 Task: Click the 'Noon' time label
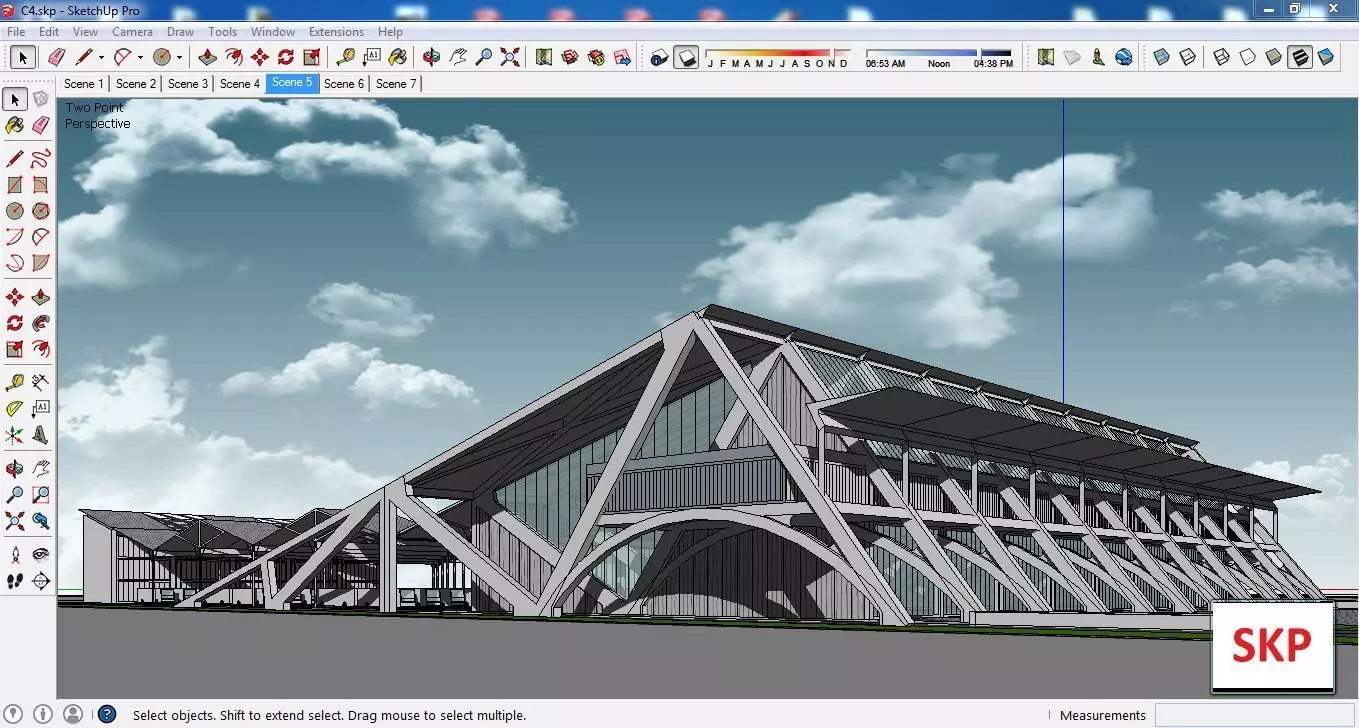tap(939, 64)
